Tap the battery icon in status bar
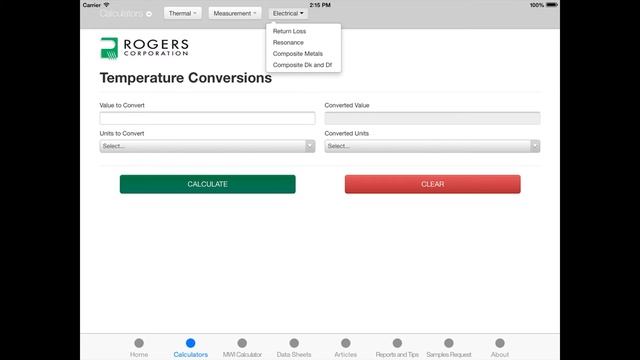Viewport: 640px width, 360px height. coord(552,5)
